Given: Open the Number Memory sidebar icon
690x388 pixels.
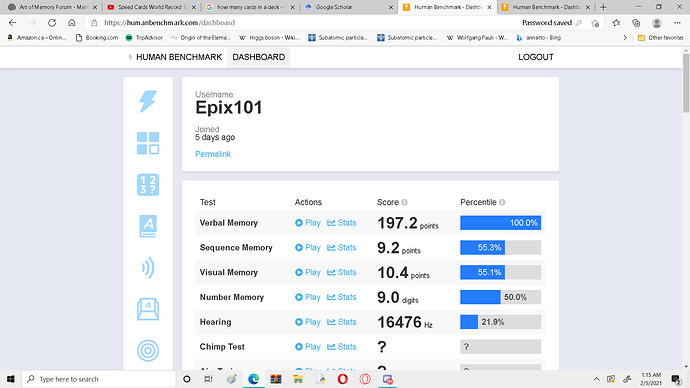Looking at the screenshot, I should pyautogui.click(x=148, y=184).
